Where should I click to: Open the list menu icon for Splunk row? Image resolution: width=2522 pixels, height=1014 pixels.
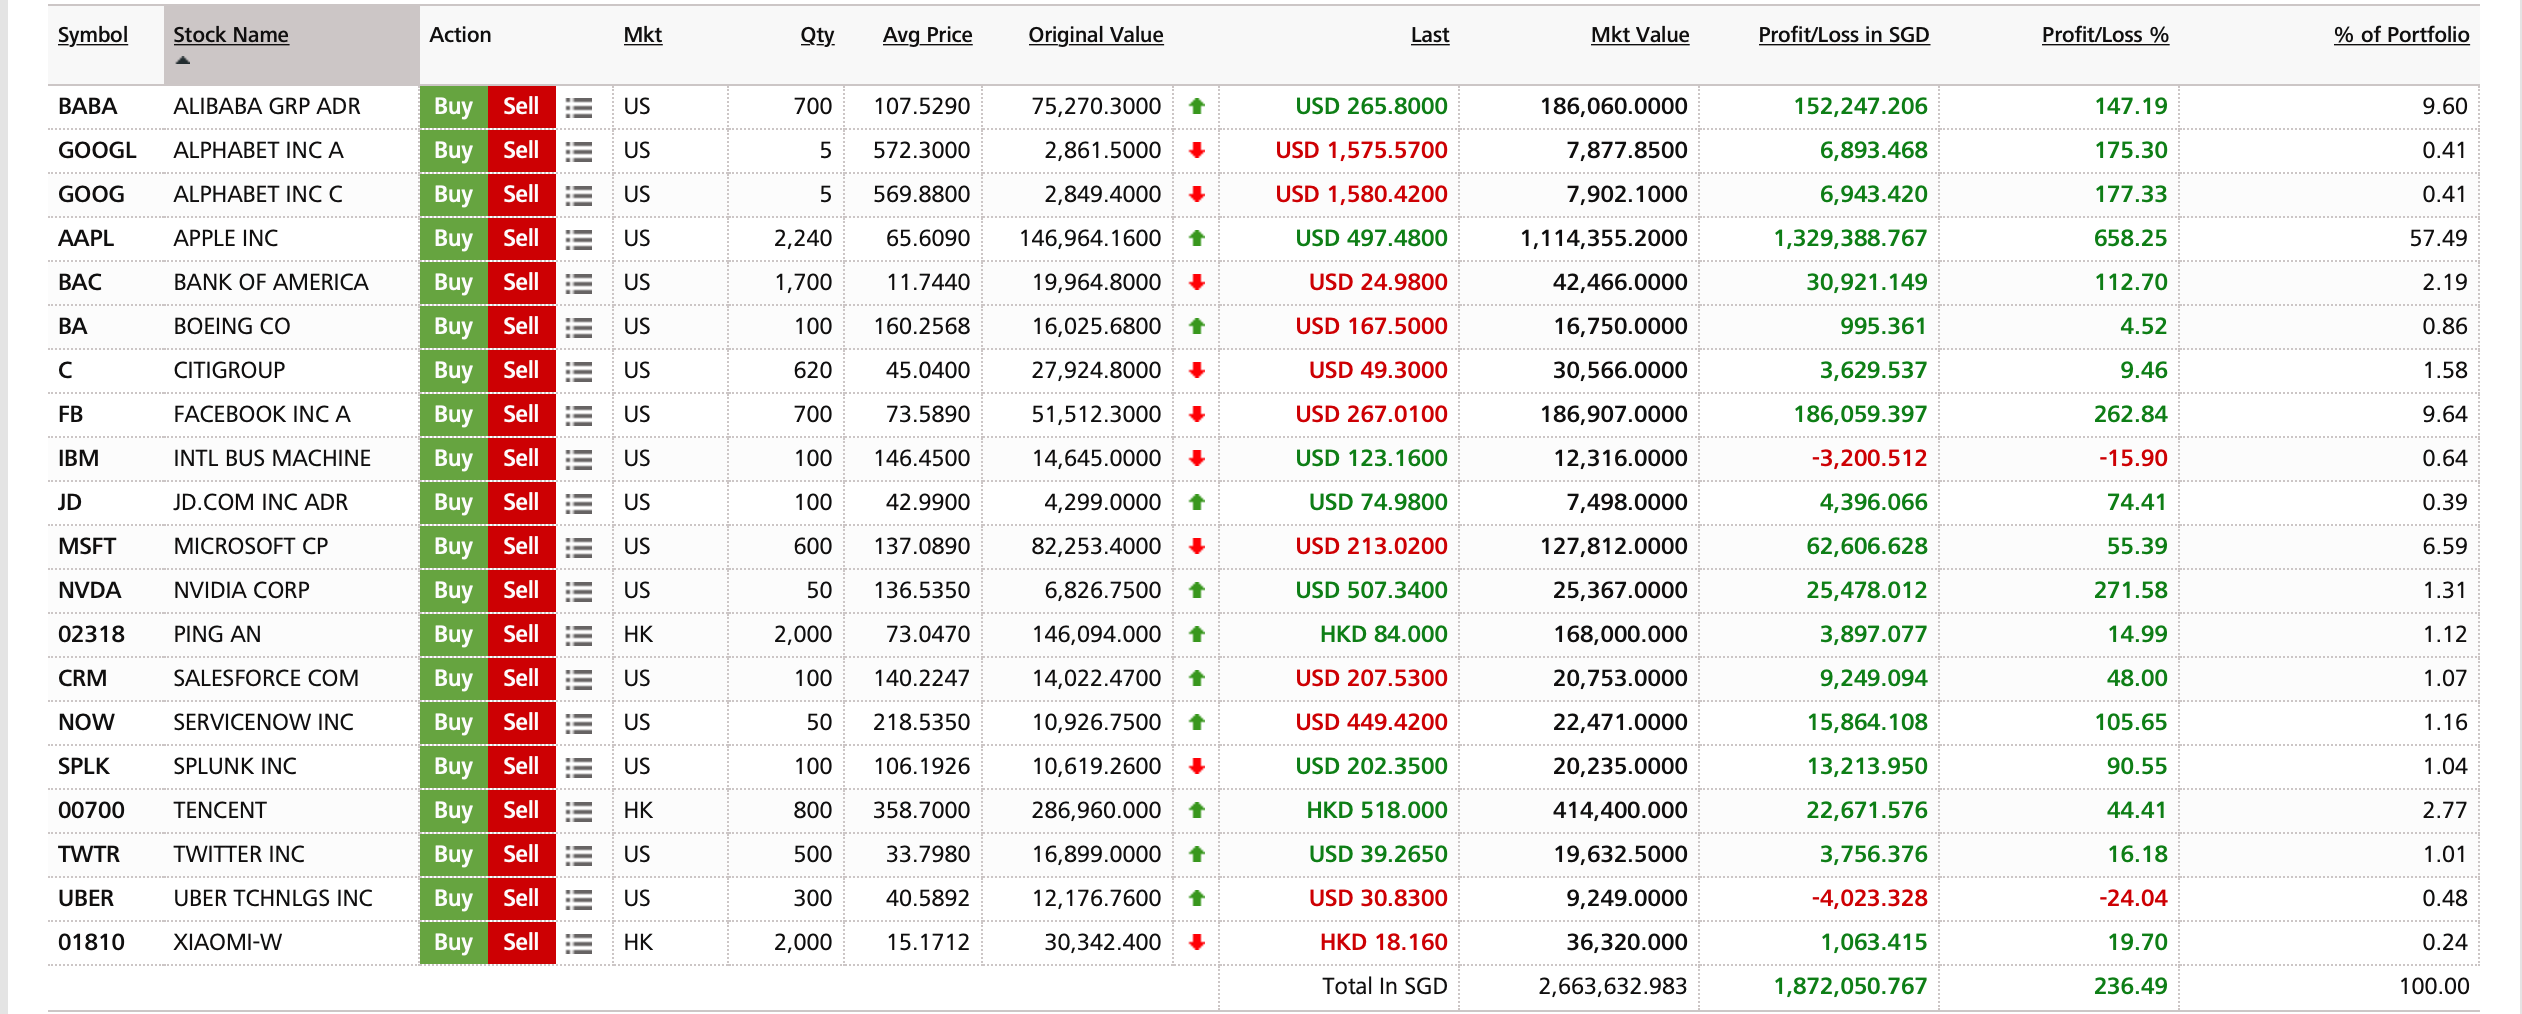[x=578, y=767]
